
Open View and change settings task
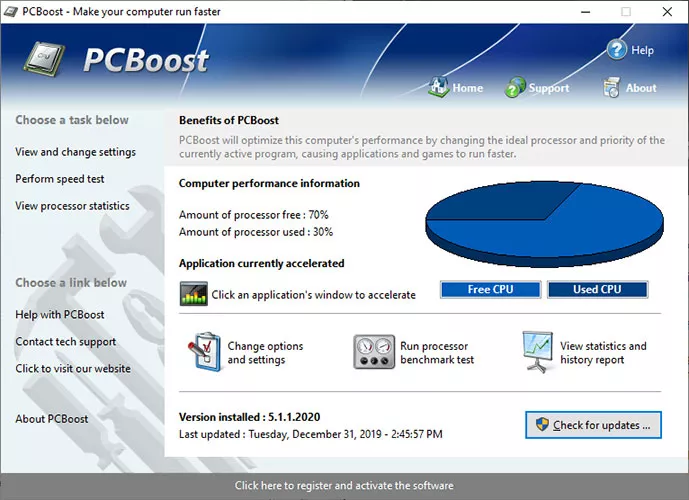pos(76,152)
